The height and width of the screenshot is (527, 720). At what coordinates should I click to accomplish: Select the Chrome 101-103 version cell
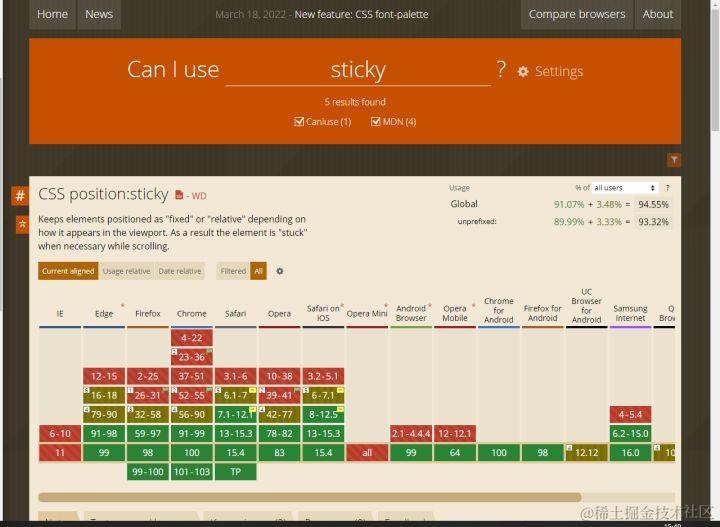191,471
